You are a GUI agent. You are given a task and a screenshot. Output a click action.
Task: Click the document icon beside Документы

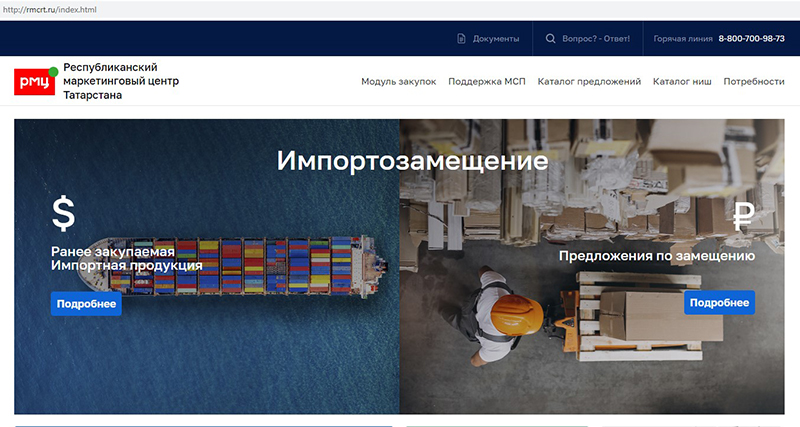click(461, 39)
